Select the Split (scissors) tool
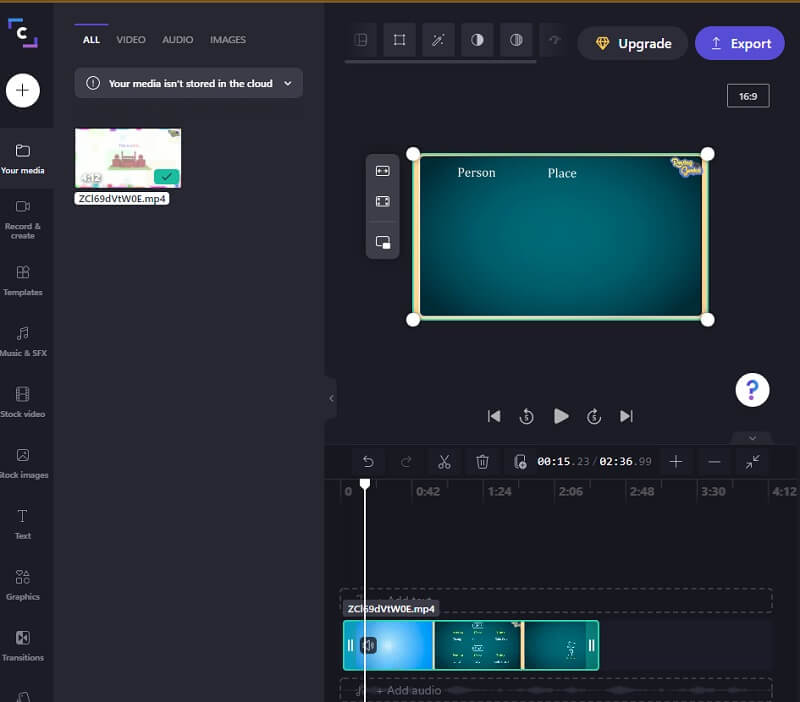Screen dimensions: 800x702 (x=444, y=461)
